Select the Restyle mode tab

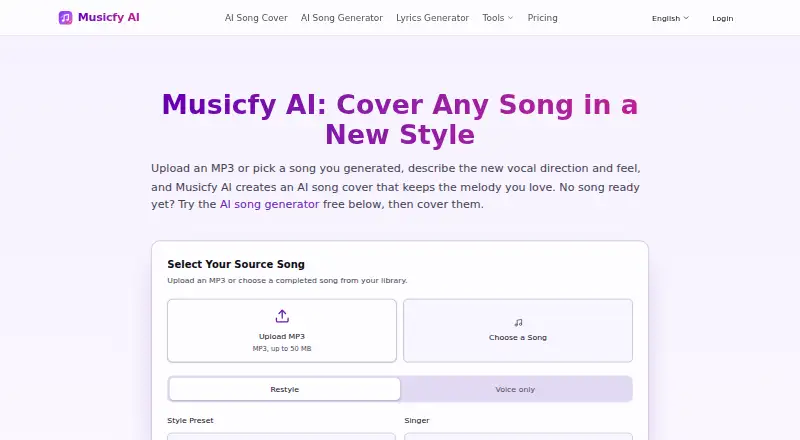click(x=285, y=389)
